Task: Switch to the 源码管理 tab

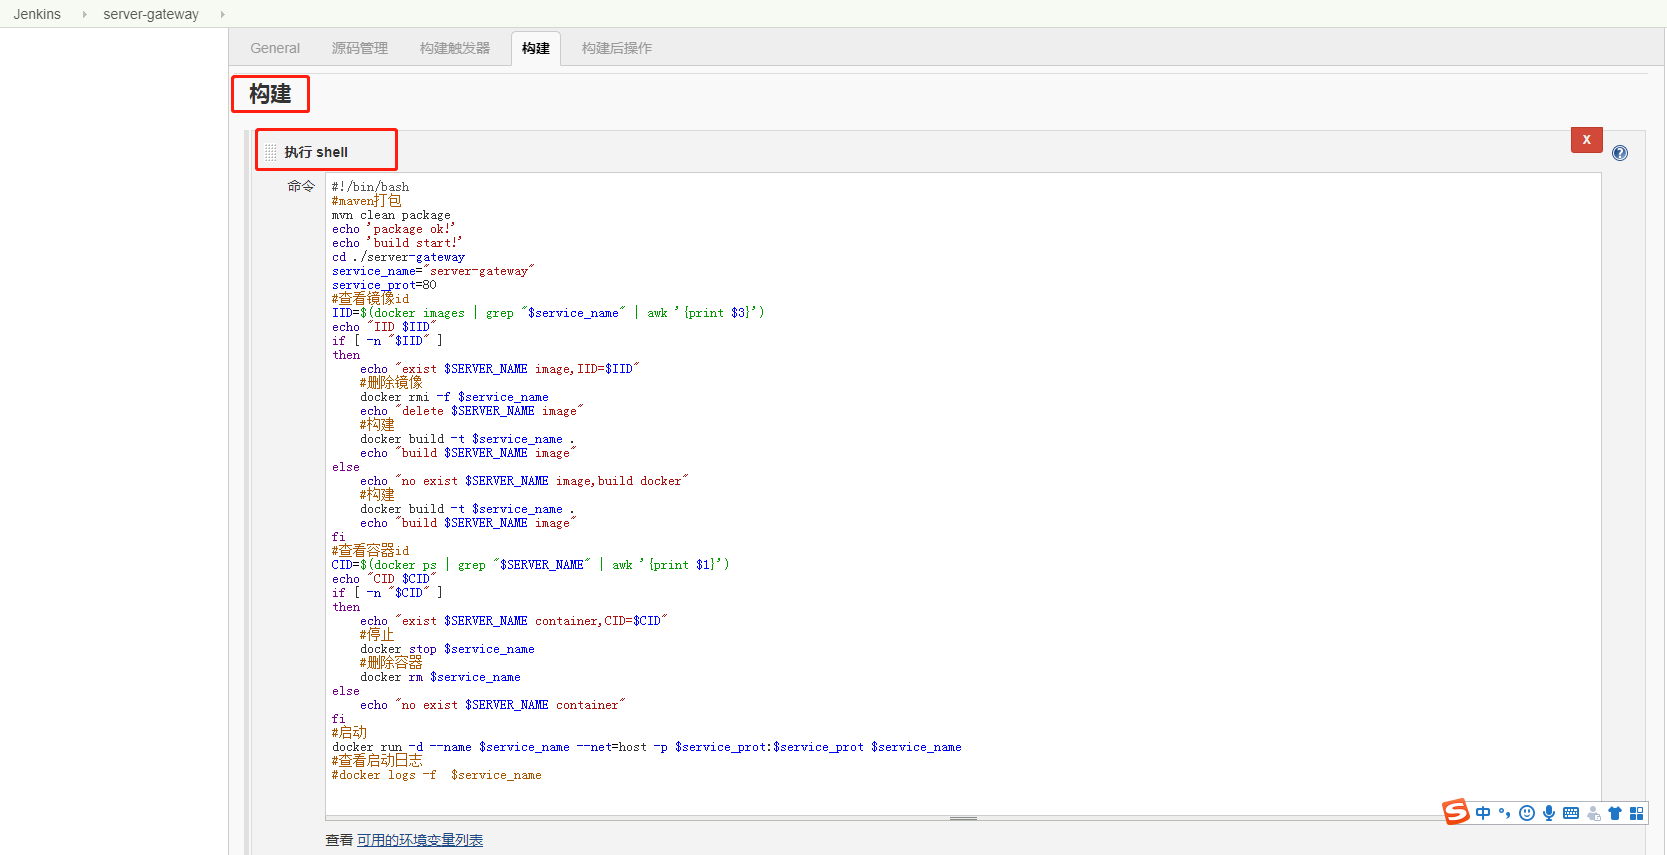Action: point(360,48)
